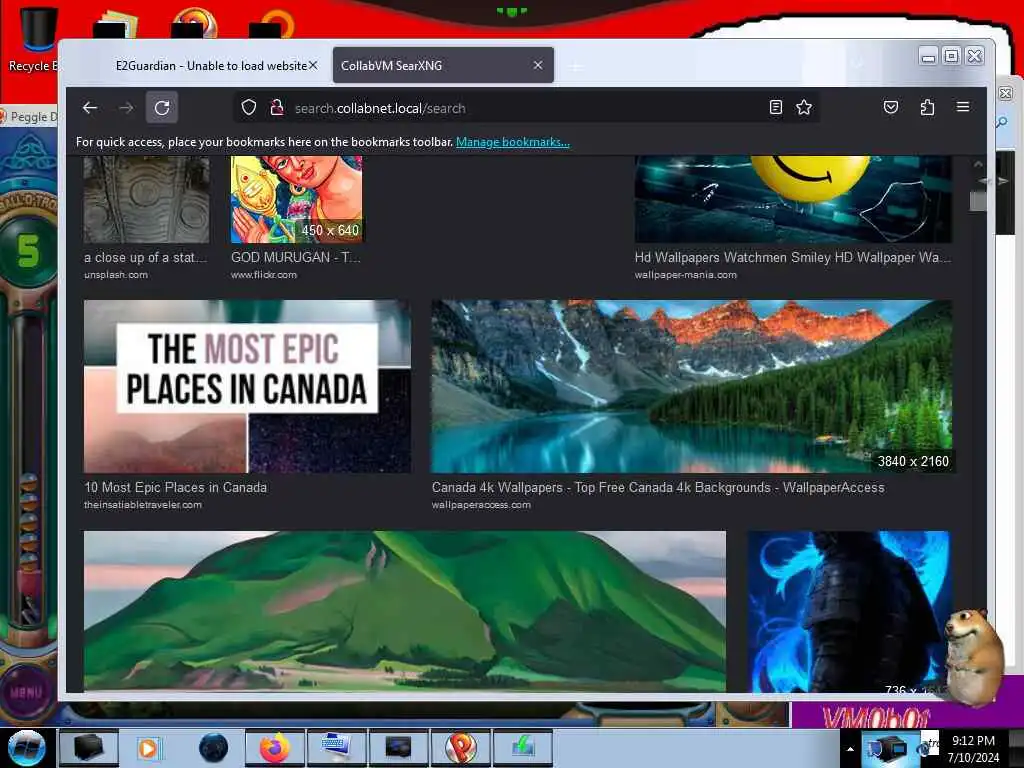Open the tracking protection shield icon
The image size is (1024, 768).
249,108
